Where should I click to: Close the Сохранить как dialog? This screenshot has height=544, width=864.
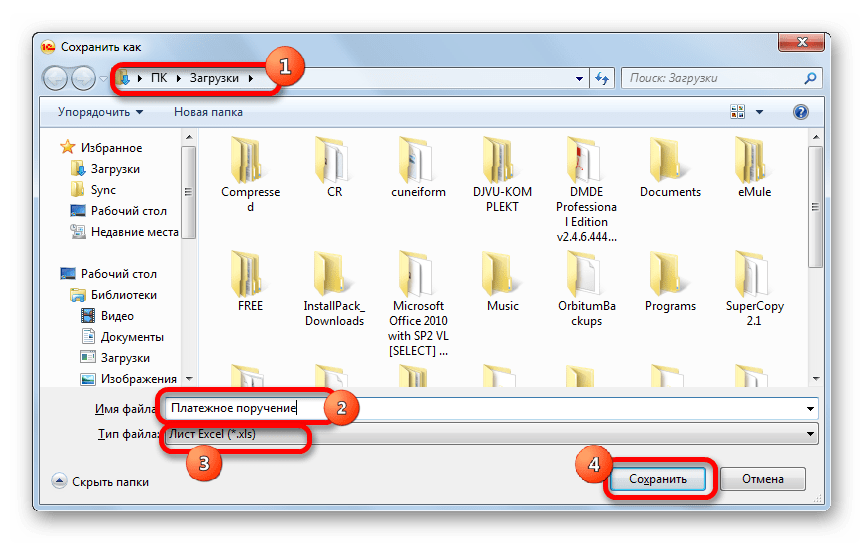[802, 42]
